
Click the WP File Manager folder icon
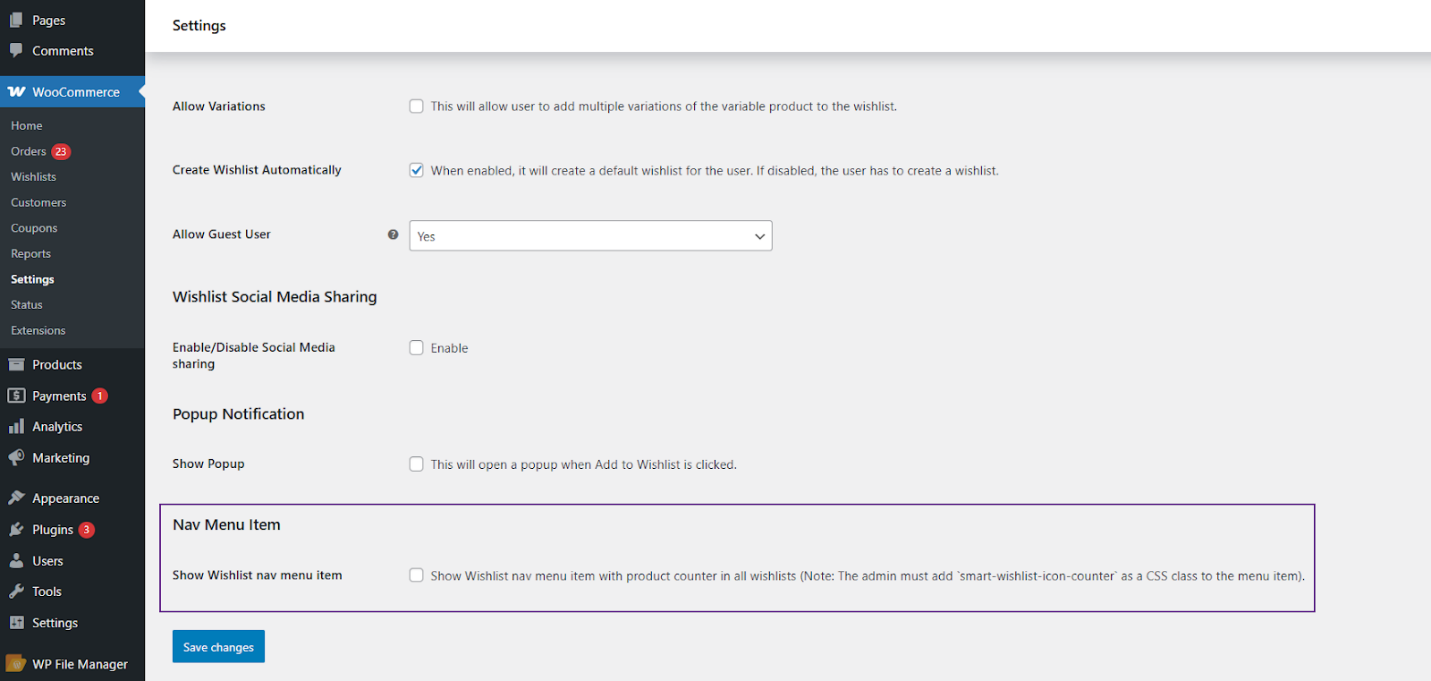[x=15, y=663]
